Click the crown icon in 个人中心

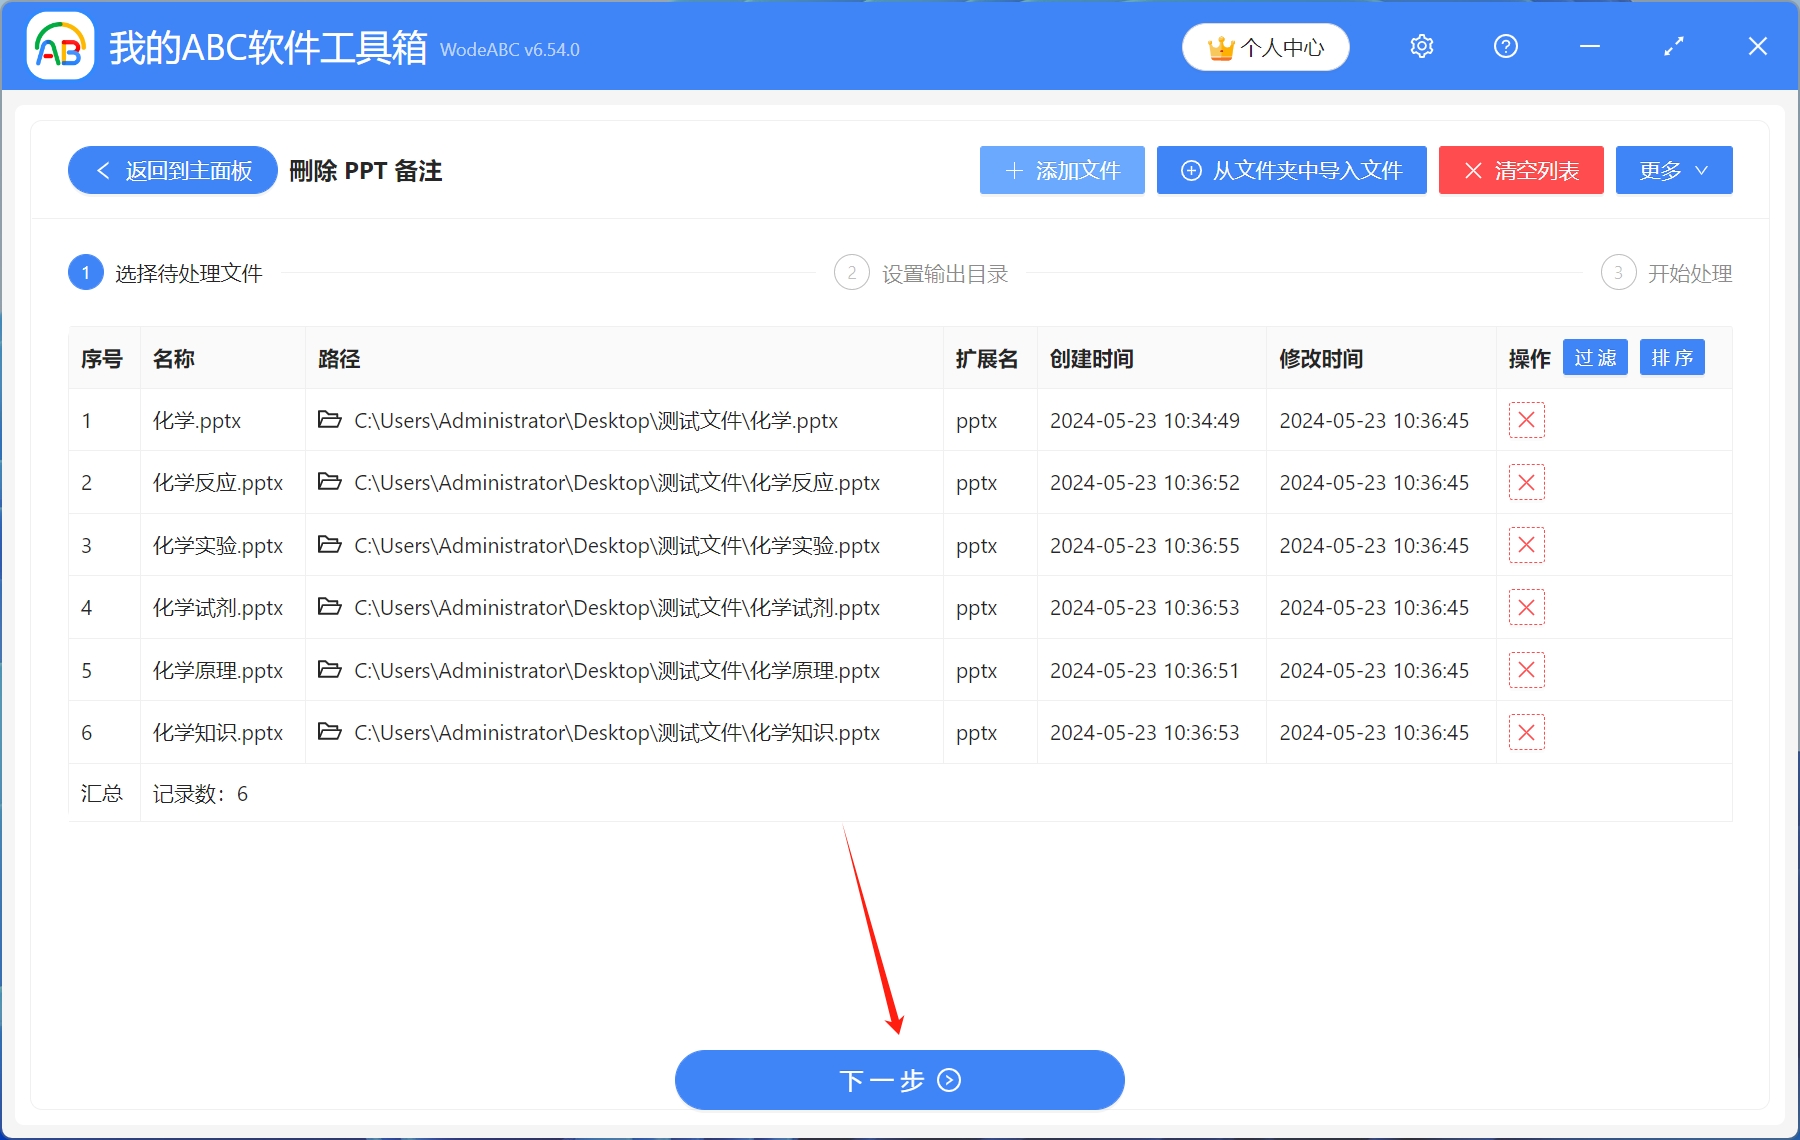click(x=1221, y=46)
